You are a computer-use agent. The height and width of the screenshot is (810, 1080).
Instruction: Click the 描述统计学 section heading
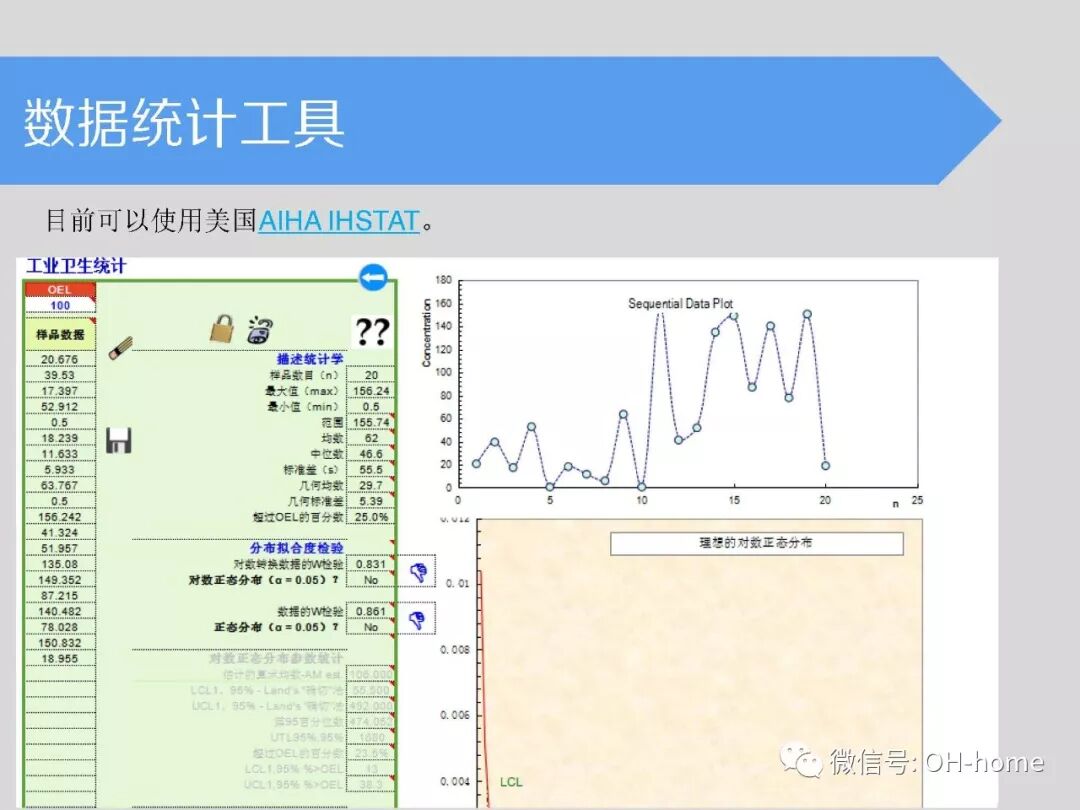(310, 359)
